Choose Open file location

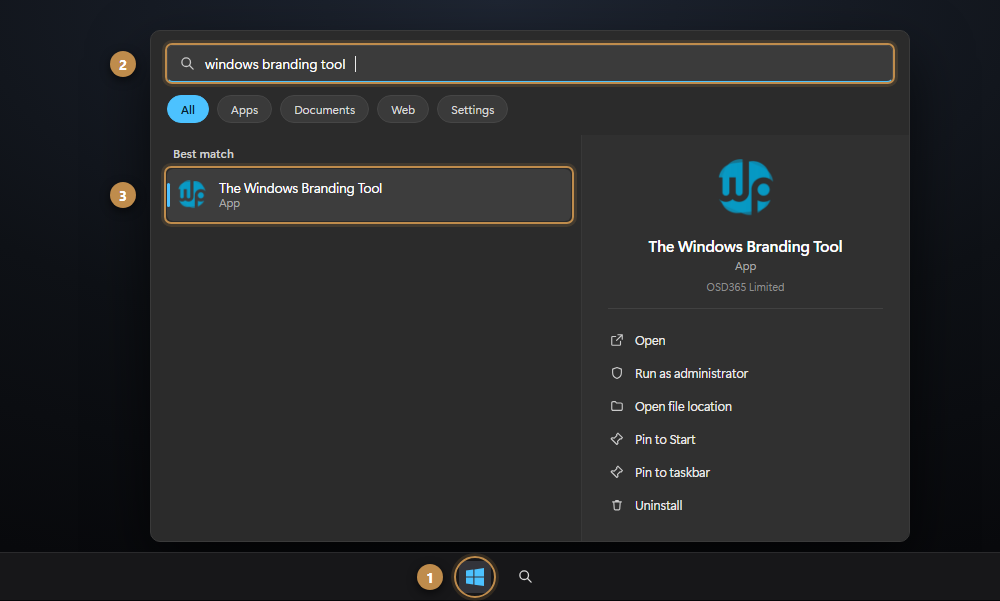click(683, 406)
